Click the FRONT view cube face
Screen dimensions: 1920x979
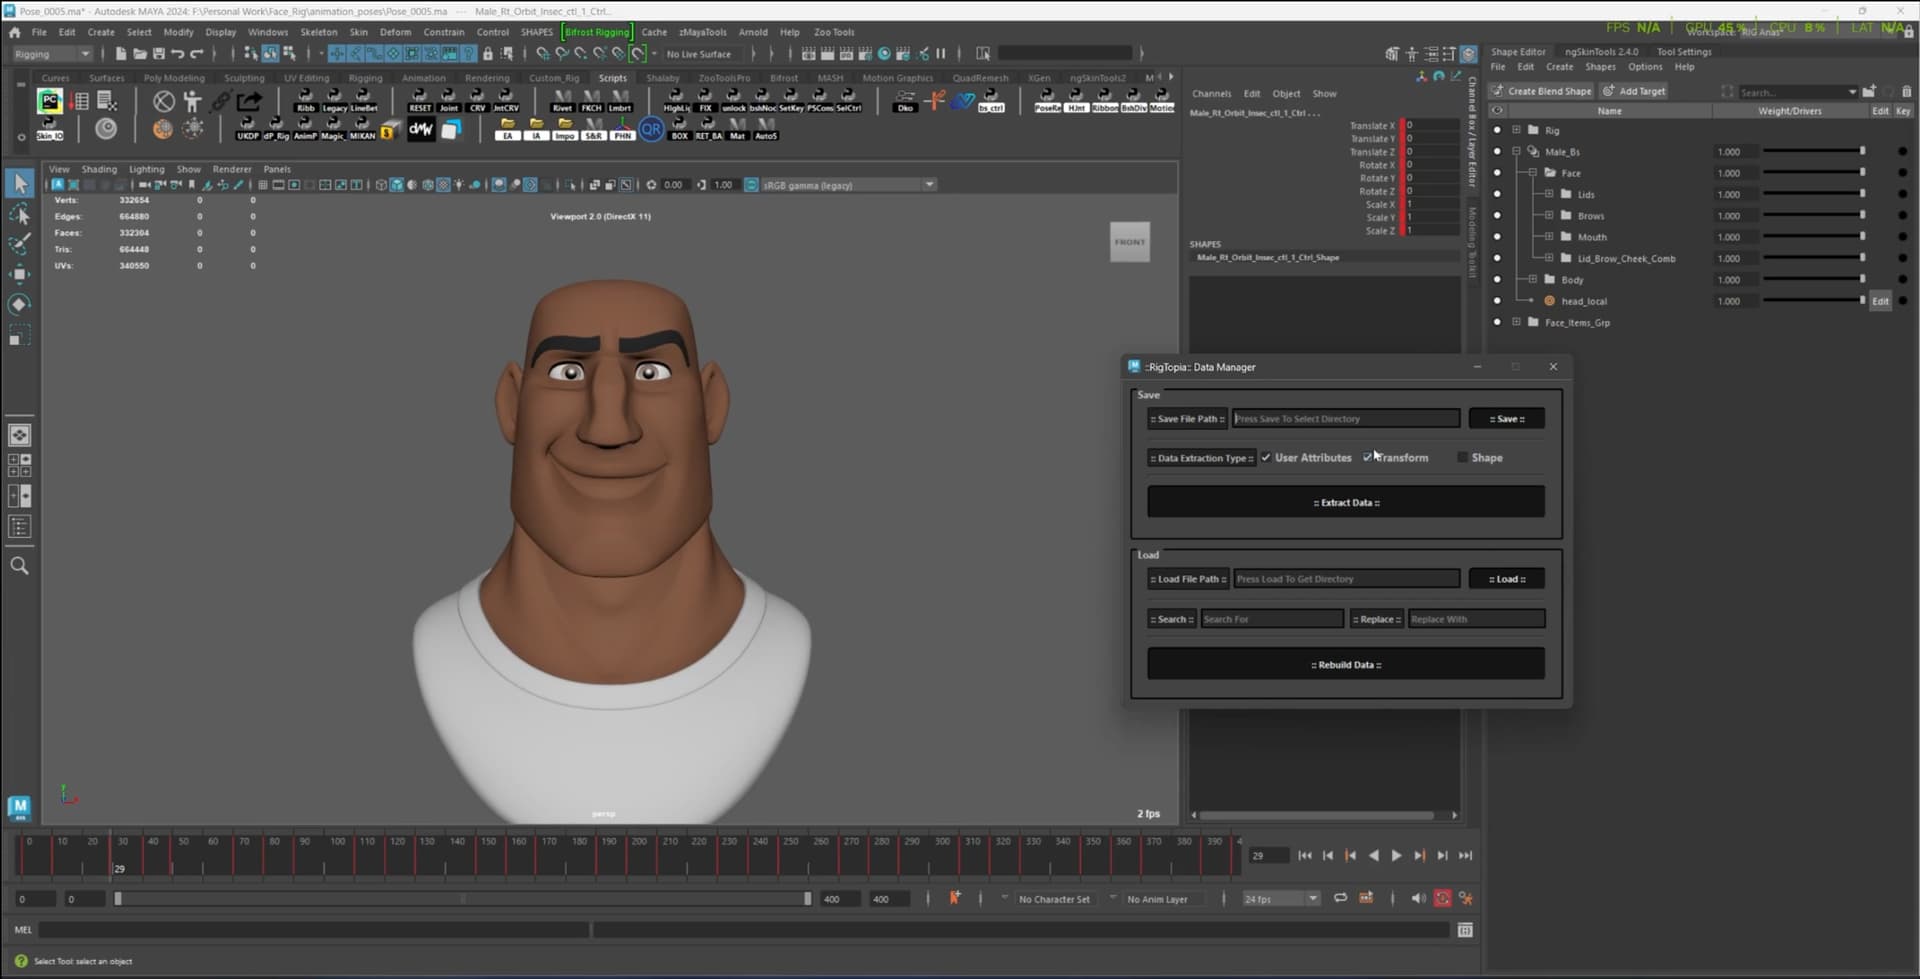(1129, 242)
